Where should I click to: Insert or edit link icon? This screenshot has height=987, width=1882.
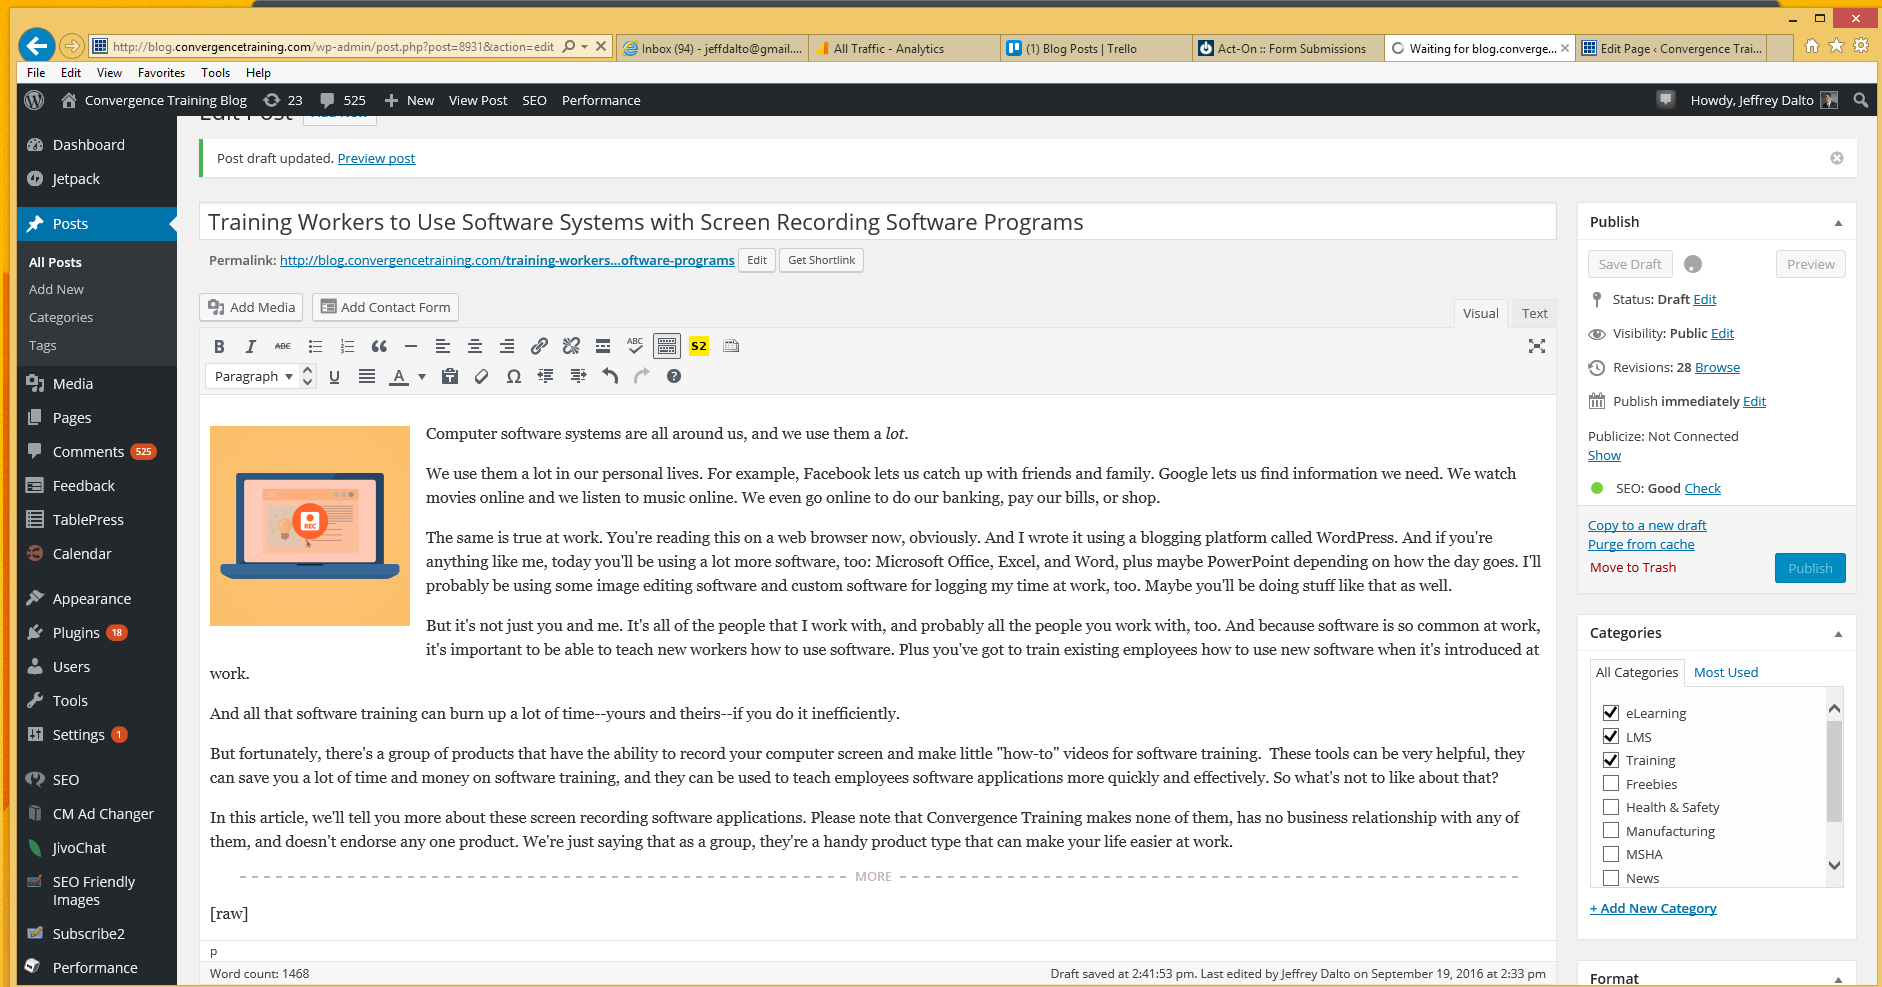[x=539, y=346]
